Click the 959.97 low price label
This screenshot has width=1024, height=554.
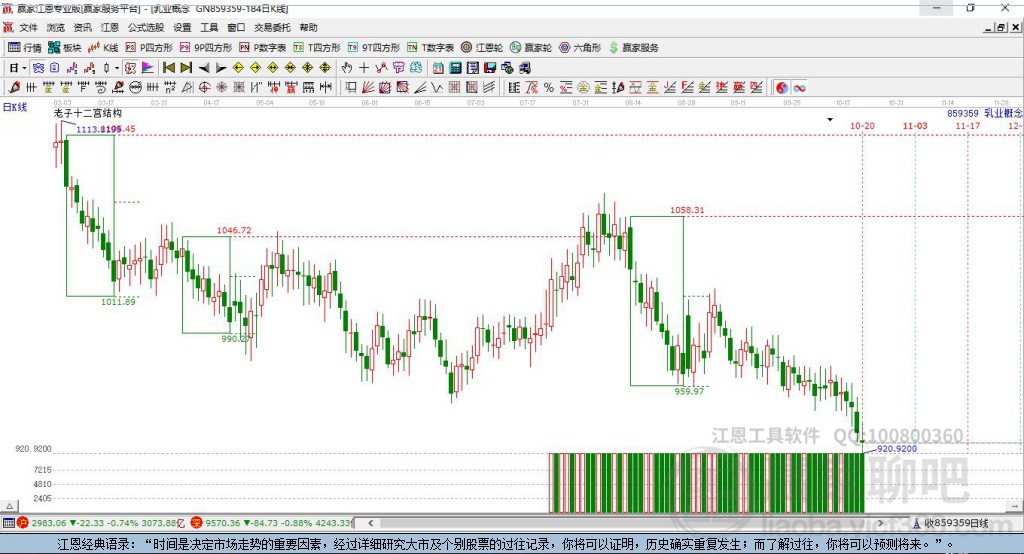point(689,391)
